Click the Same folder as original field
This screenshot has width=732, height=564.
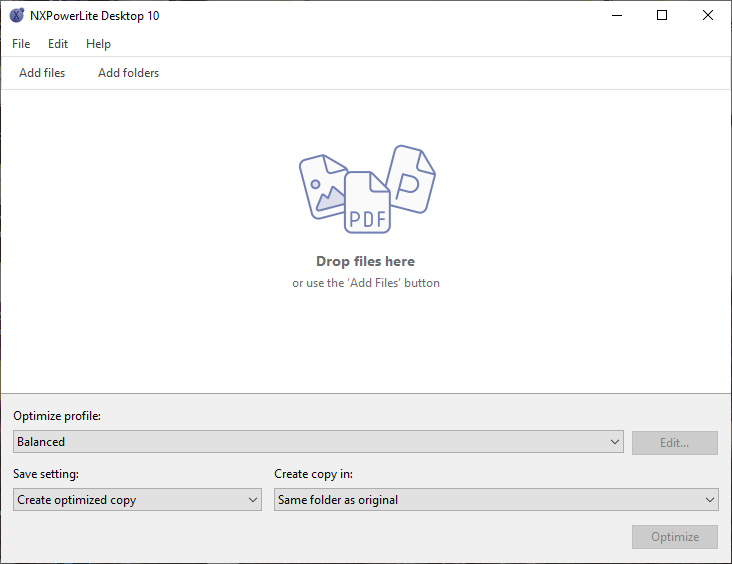(496, 500)
